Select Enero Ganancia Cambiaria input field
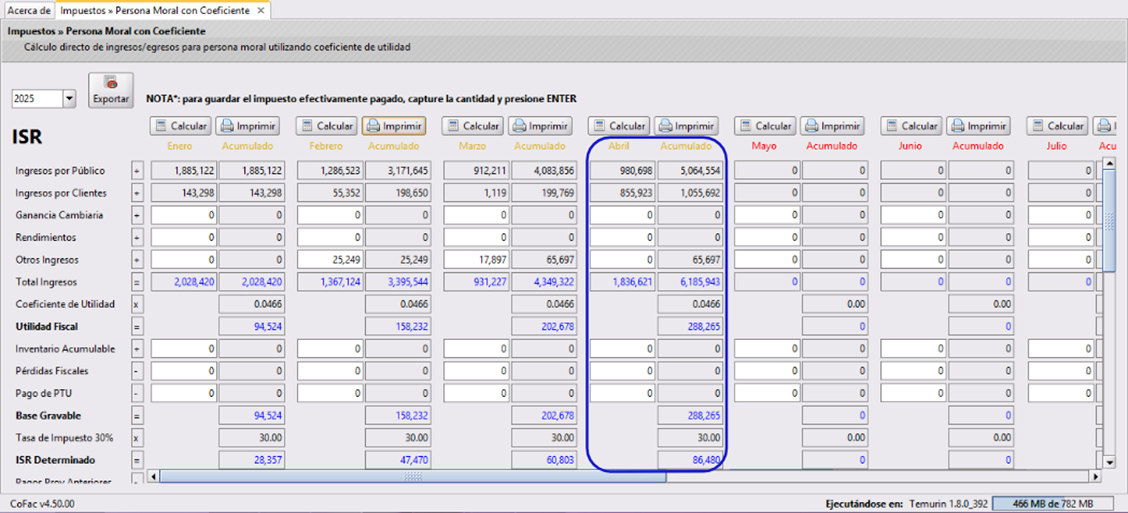1128x513 pixels. pyautogui.click(x=182, y=215)
